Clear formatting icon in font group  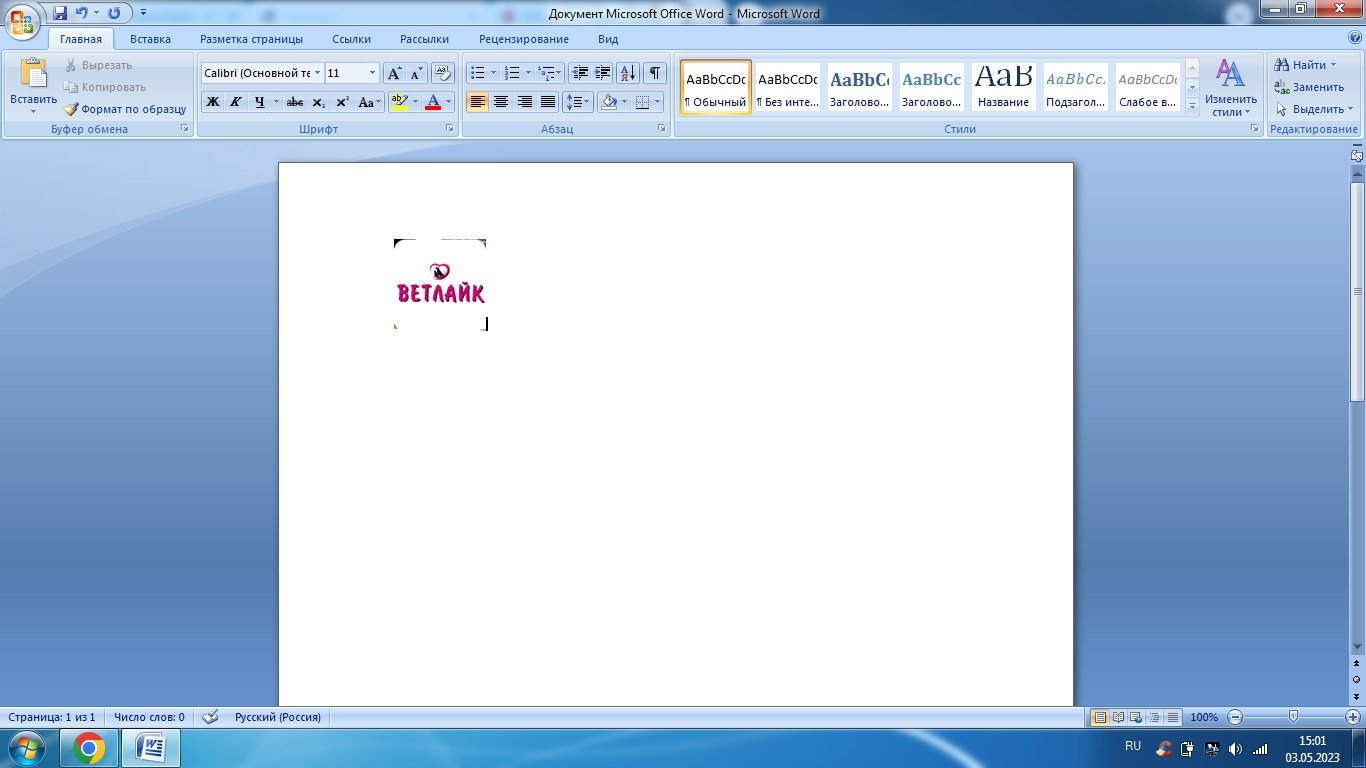pyautogui.click(x=443, y=73)
